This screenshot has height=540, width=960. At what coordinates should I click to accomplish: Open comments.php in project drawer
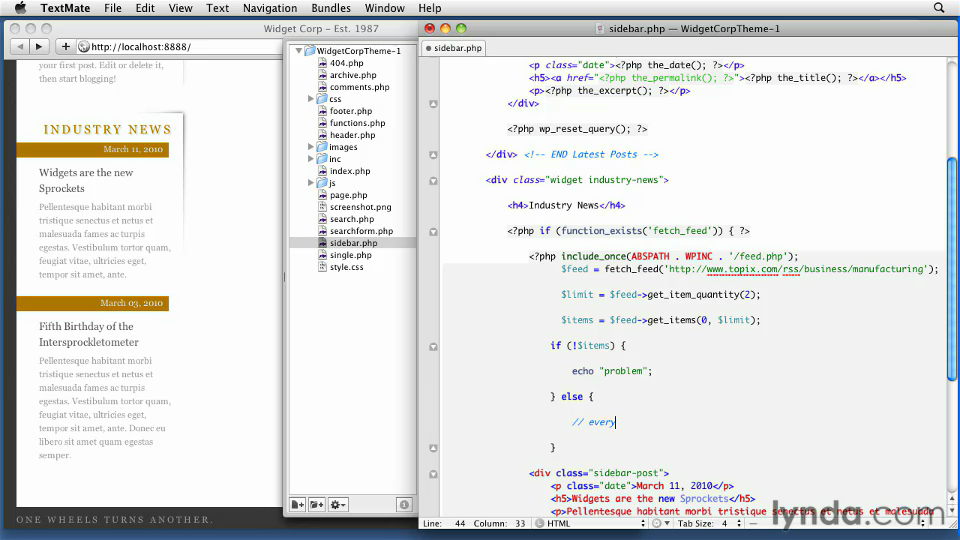[x=359, y=87]
